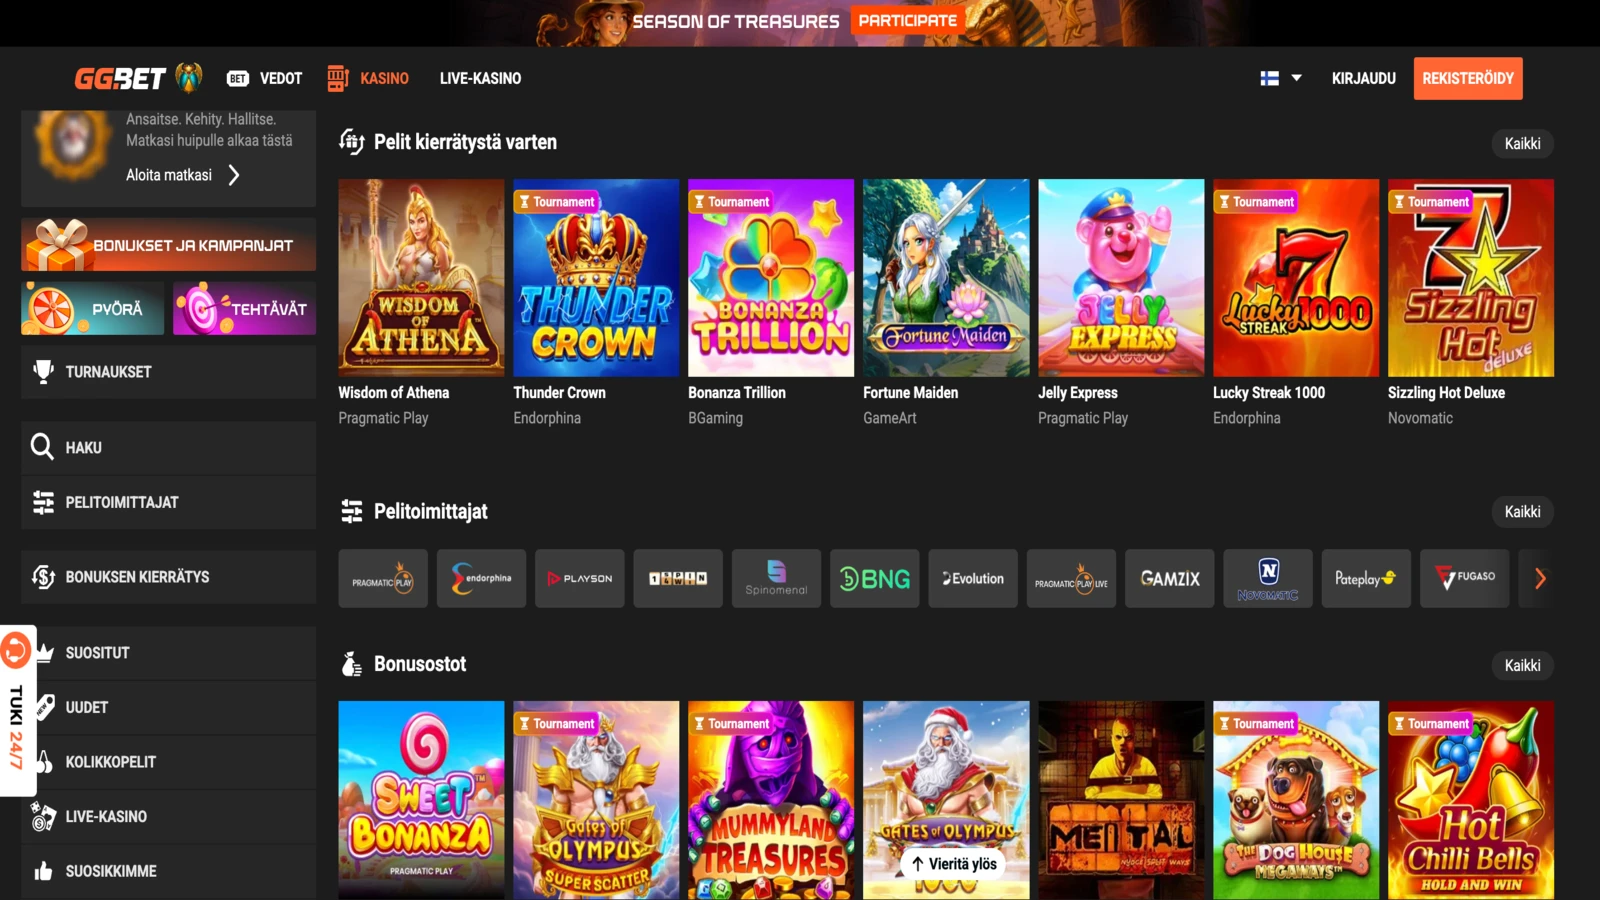The height and width of the screenshot is (900, 1600).
Task: Click the Haku search magnifier icon
Action: [42, 447]
